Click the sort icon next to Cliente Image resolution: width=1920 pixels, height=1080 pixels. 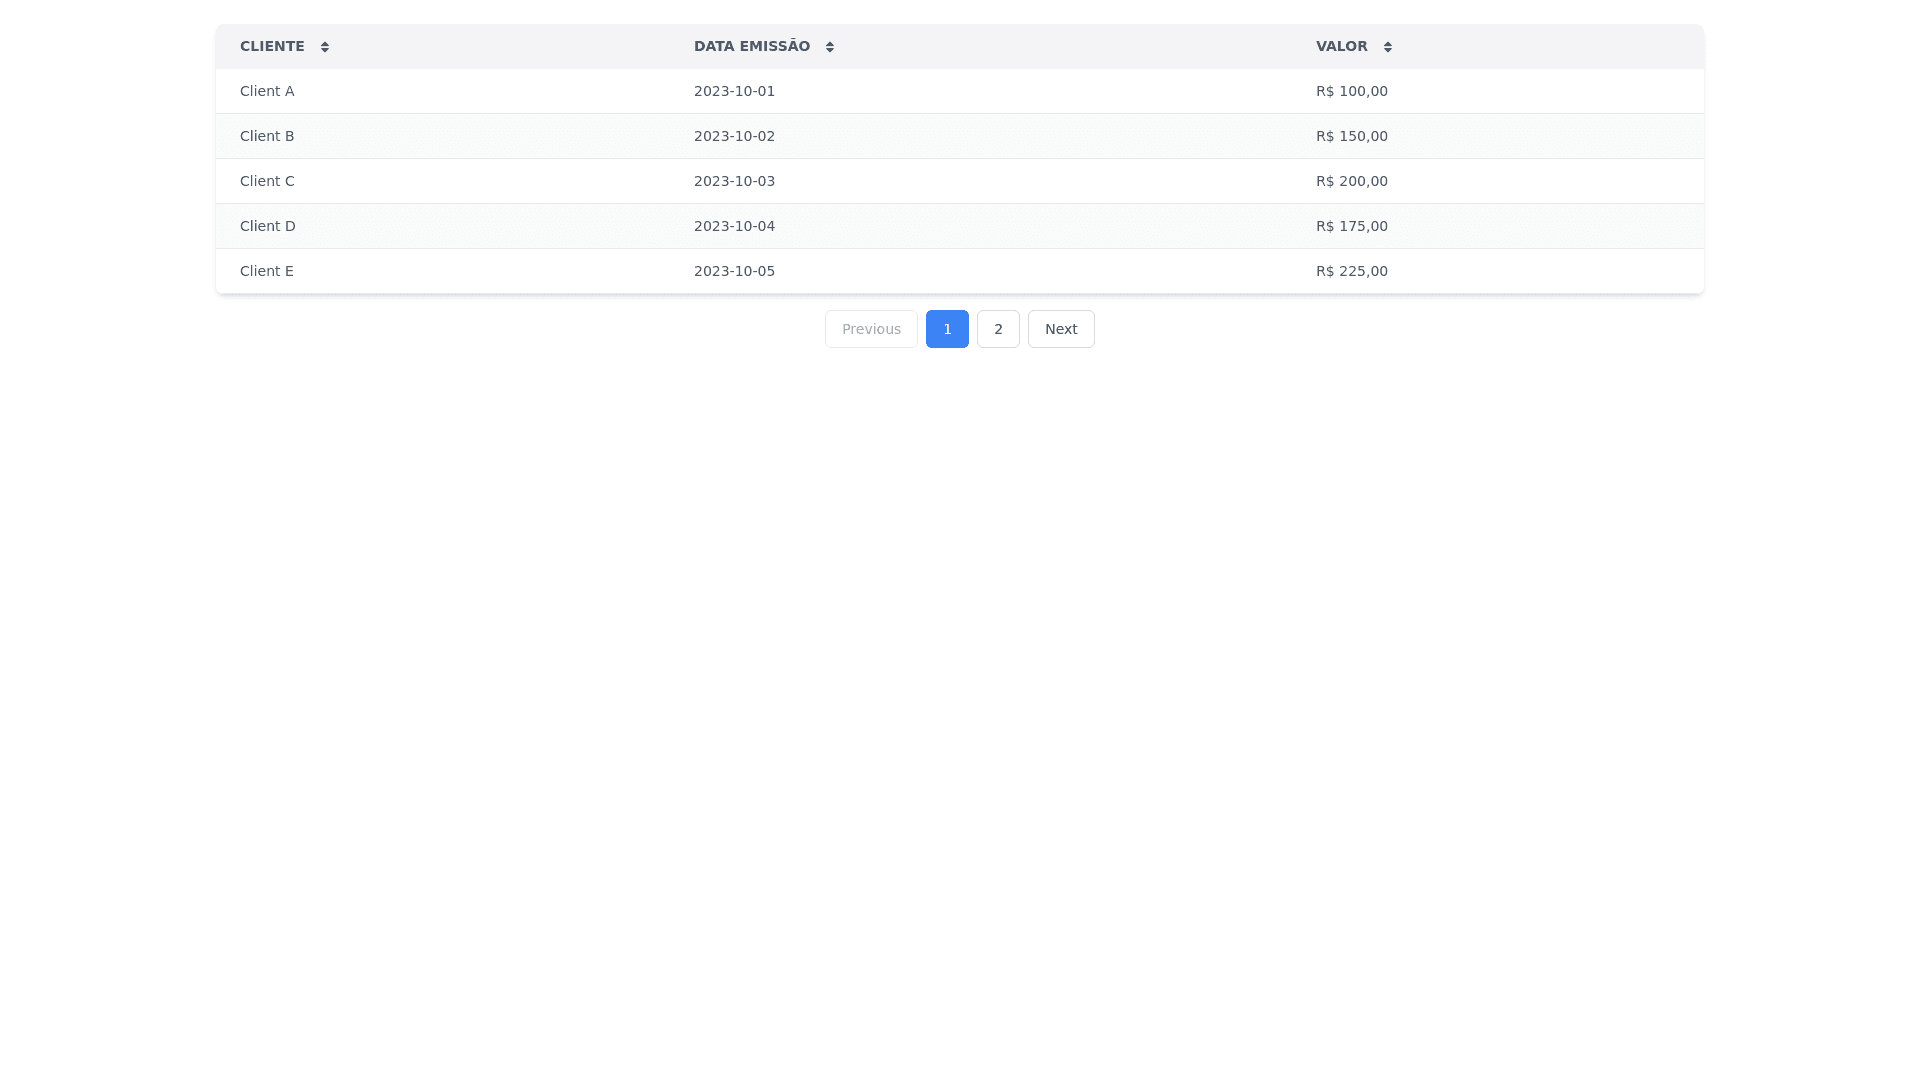[325, 47]
